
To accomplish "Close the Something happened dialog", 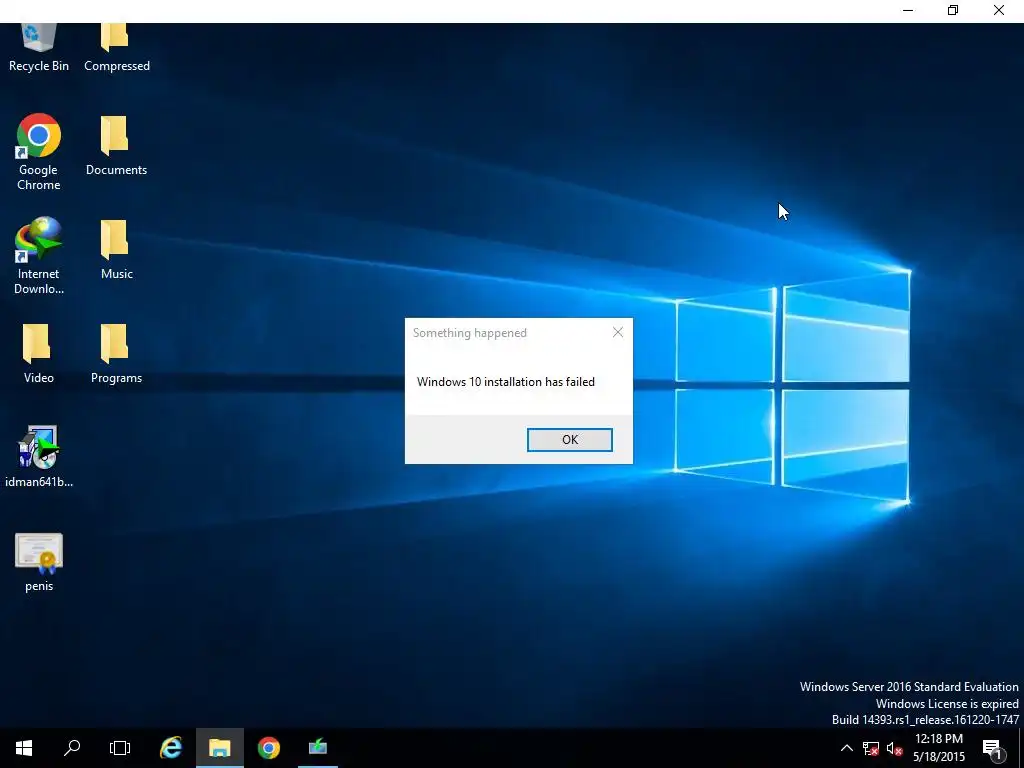I will pyautogui.click(x=618, y=332).
